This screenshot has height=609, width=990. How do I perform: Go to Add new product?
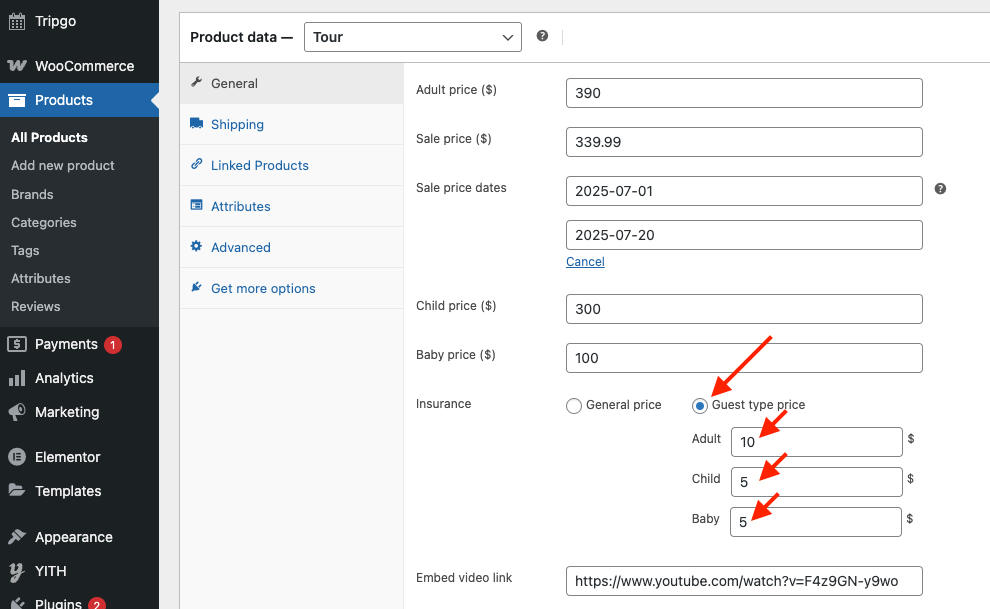[x=63, y=165]
